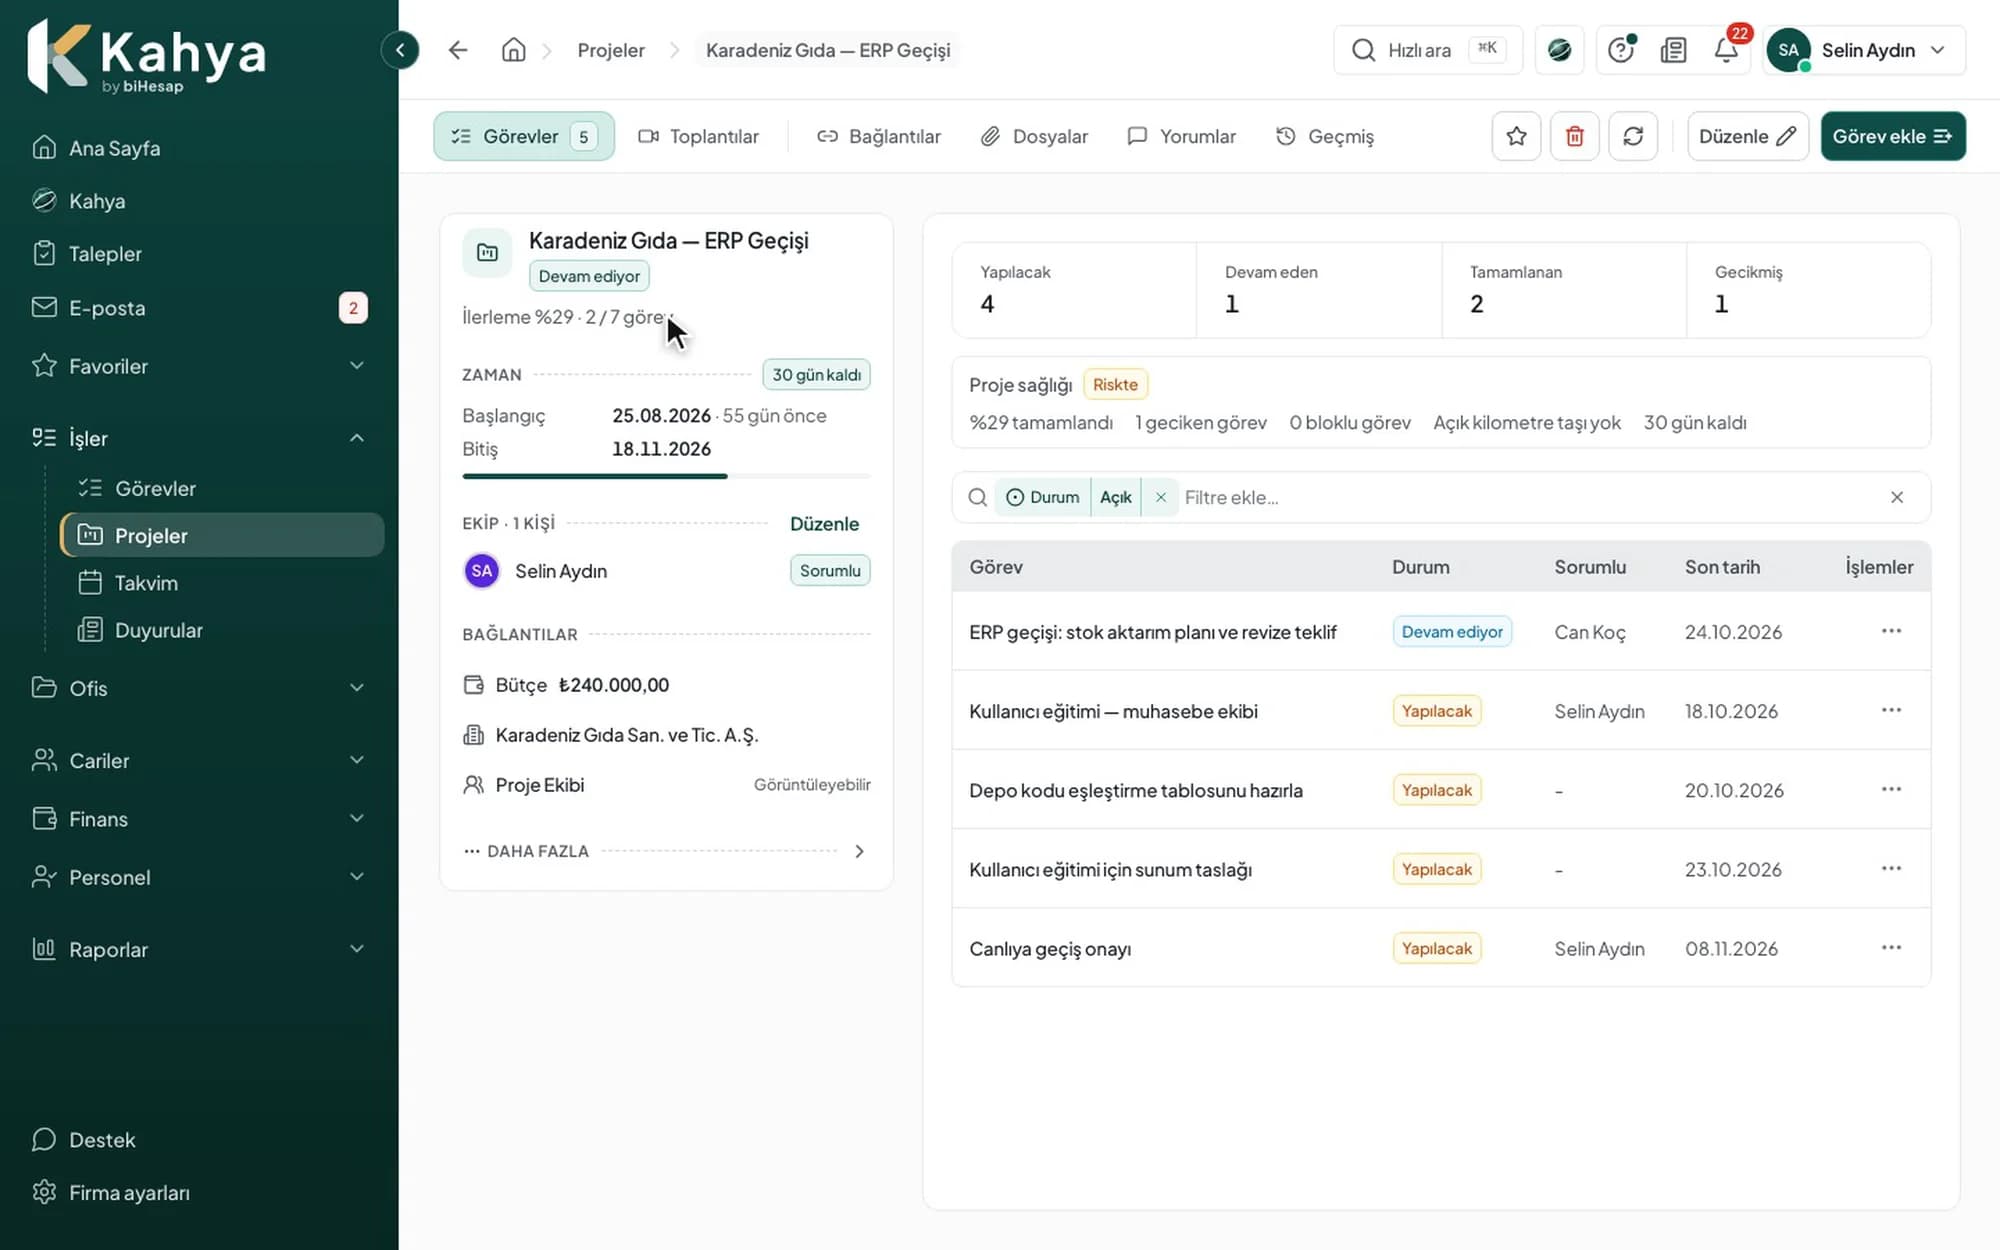This screenshot has width=2000, height=1250.
Task: Click Düzenle link in EKİP section
Action: click(x=824, y=524)
